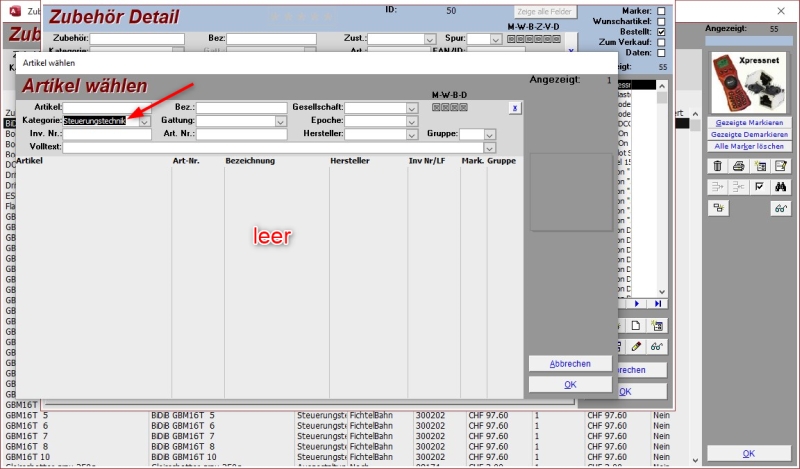Open the Gattung dropdown in Artikel wählen
800x469 pixels.
(x=281, y=121)
